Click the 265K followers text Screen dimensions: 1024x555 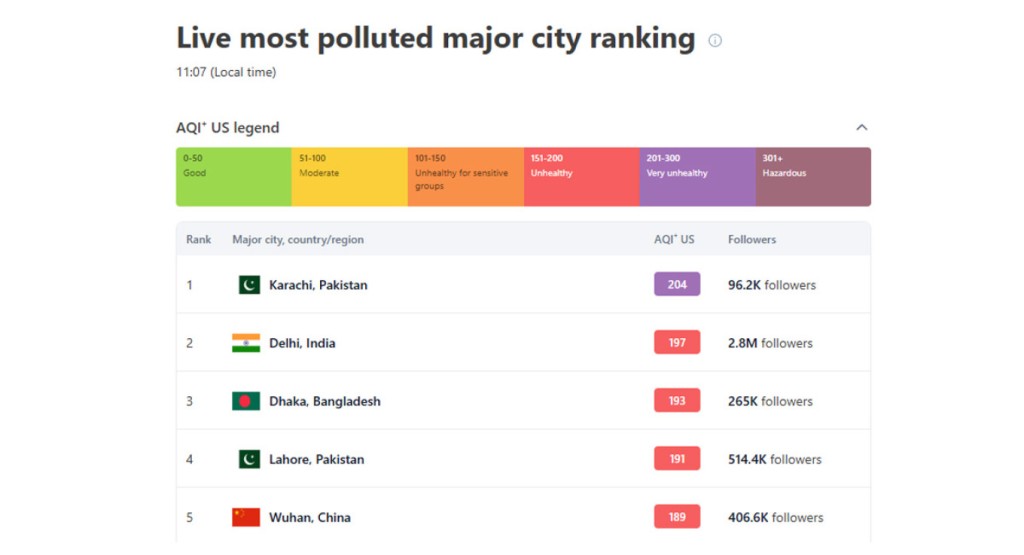[x=770, y=401]
